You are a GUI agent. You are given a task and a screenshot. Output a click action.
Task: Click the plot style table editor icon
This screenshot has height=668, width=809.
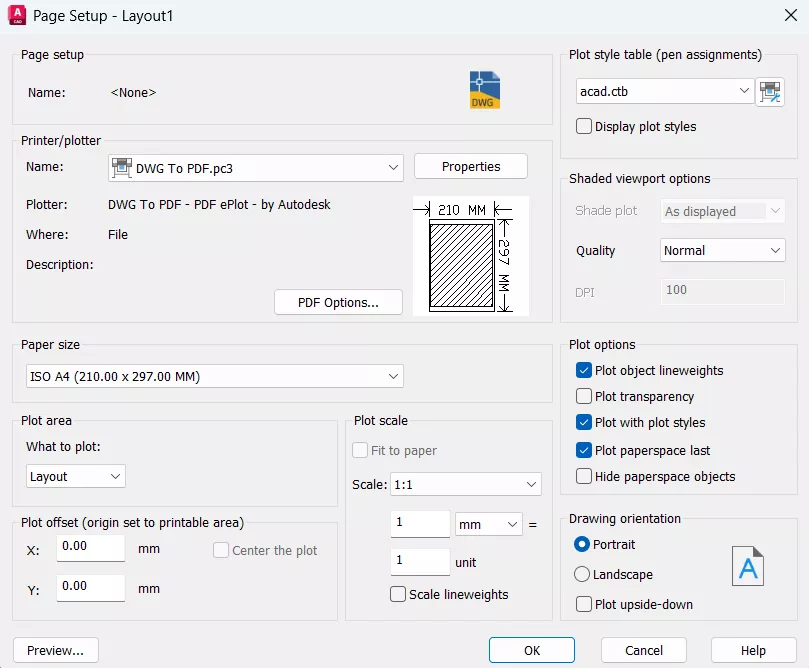click(x=770, y=92)
